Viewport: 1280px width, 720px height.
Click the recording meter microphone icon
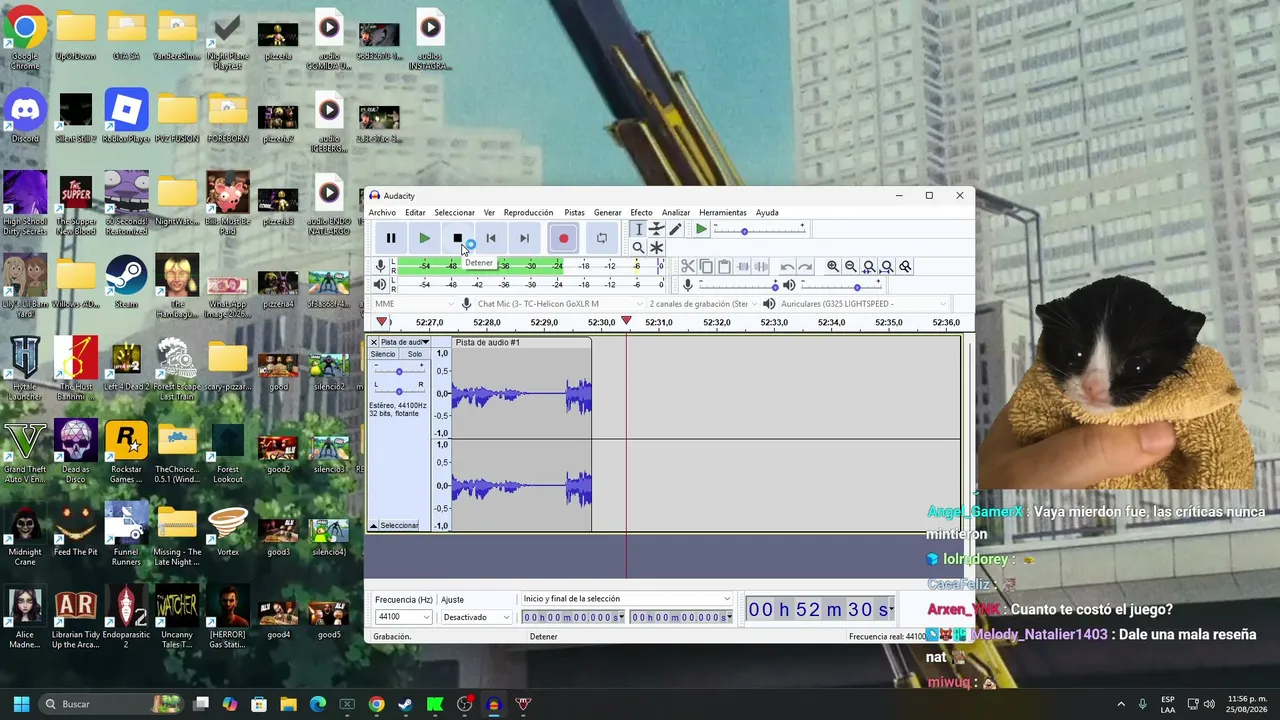(x=380, y=266)
